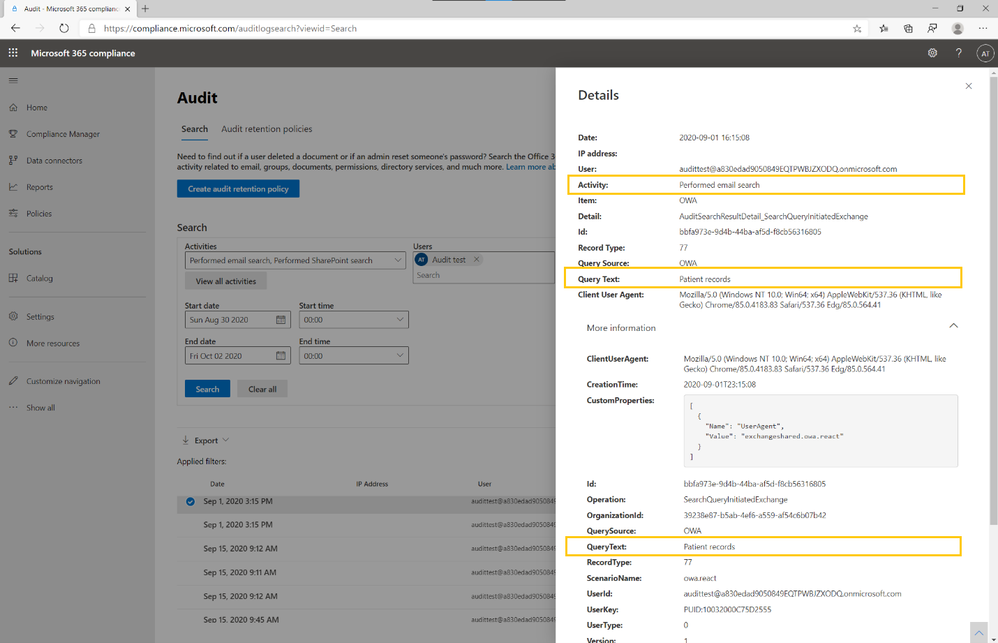The width and height of the screenshot is (998, 643).
Task: Select the Performed email search activity value
Action: coord(719,185)
